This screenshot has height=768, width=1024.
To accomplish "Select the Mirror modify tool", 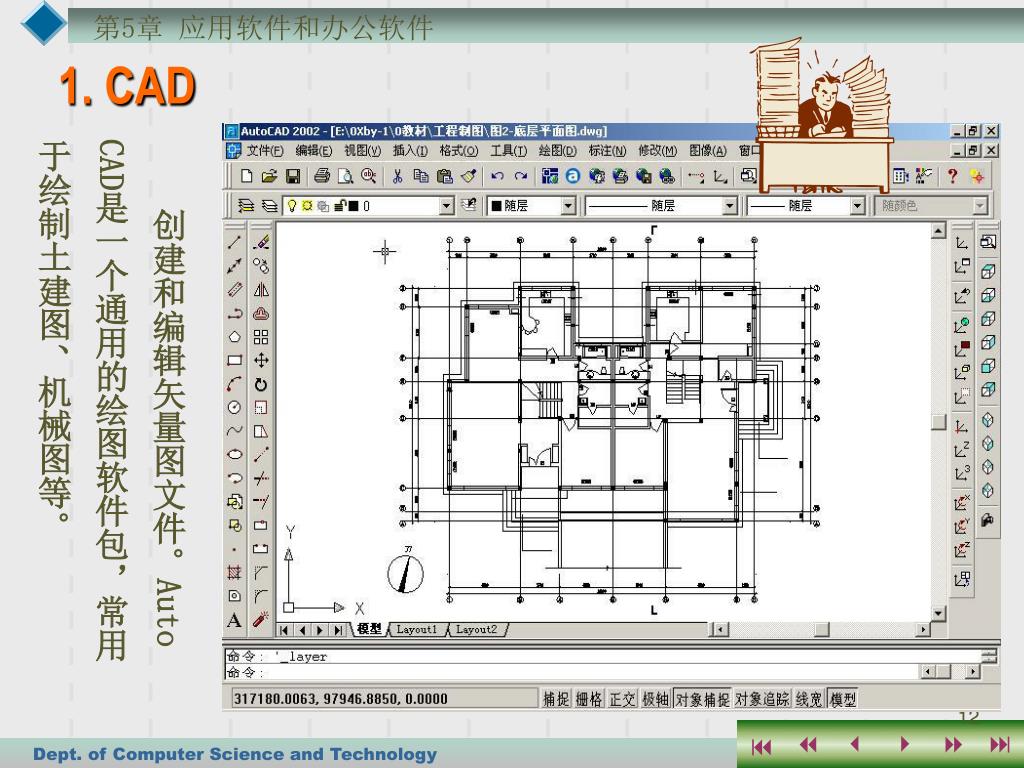I will click(261, 289).
